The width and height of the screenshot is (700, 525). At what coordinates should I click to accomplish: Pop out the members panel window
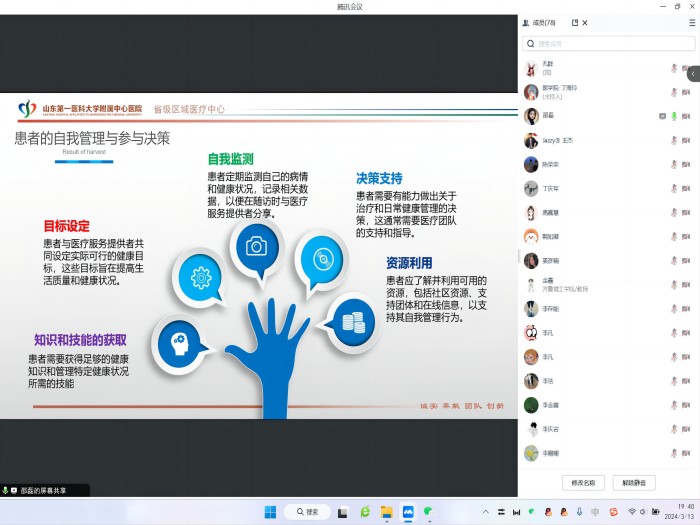coord(575,22)
